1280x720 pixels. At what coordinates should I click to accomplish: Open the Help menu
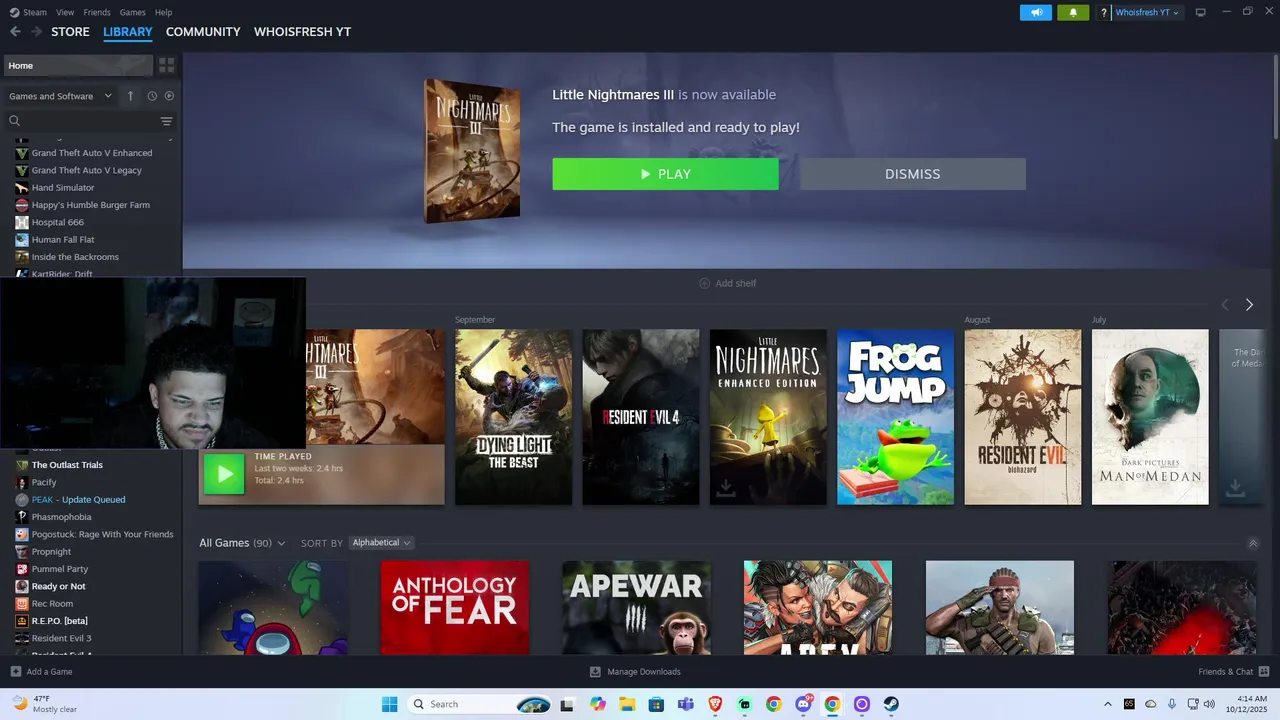(x=163, y=12)
